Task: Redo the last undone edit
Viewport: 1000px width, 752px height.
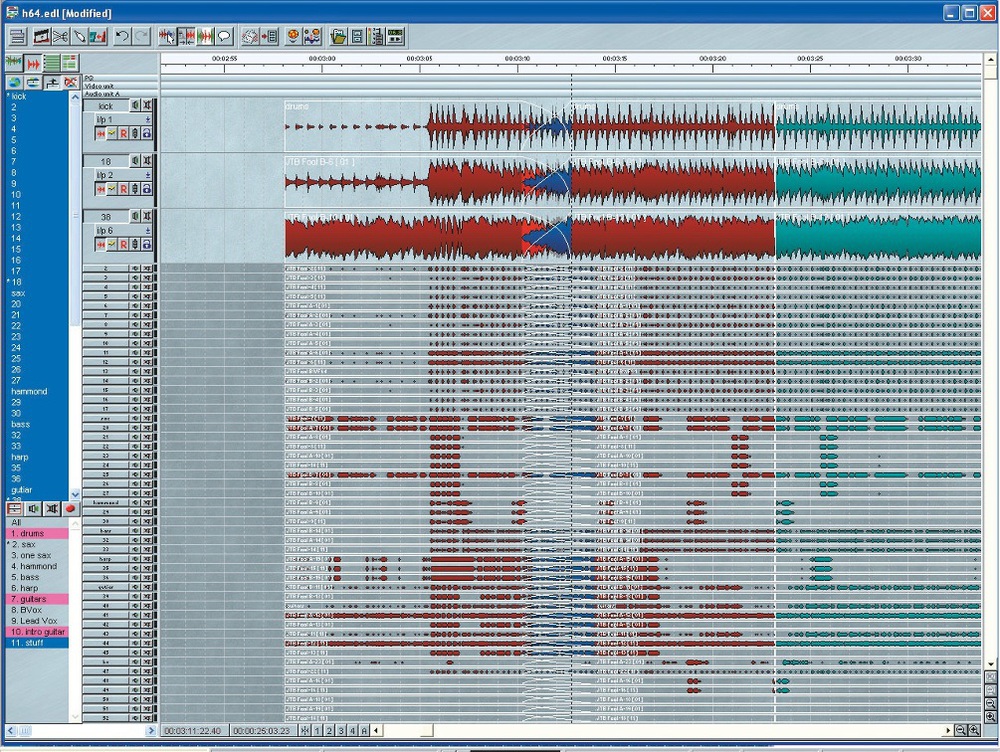Action: point(141,37)
